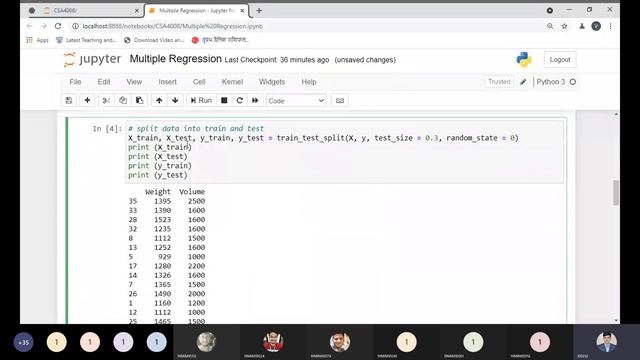Restart kernel and run all cells icon
The image size is (640, 360).
pyautogui.click(x=255, y=100)
